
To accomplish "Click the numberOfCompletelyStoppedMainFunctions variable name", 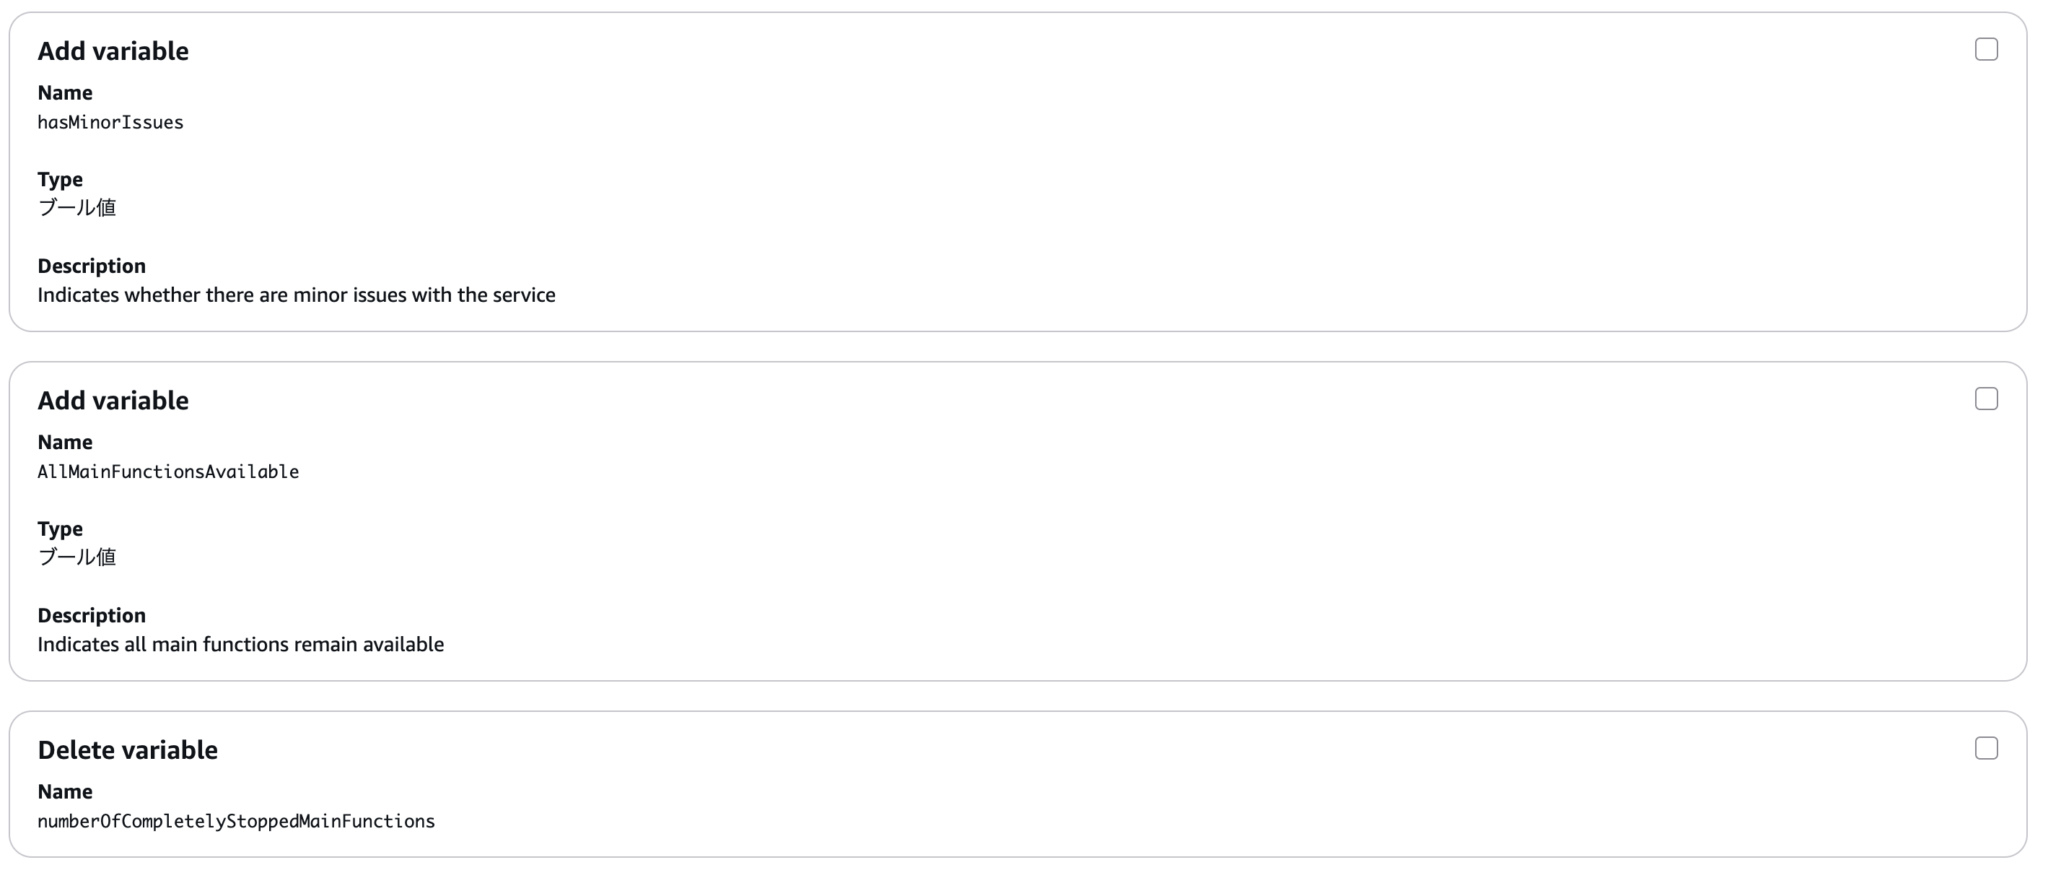I will (x=236, y=822).
